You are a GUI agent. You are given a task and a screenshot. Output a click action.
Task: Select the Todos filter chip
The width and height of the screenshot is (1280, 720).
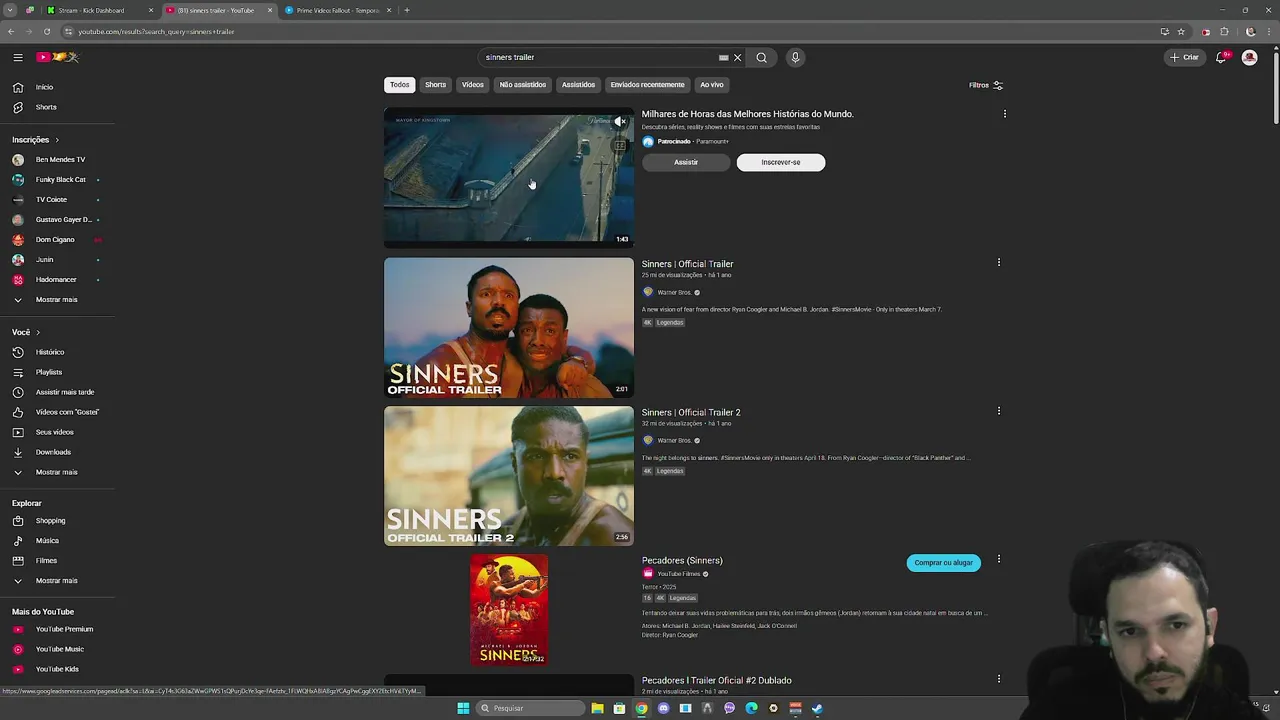tap(399, 85)
